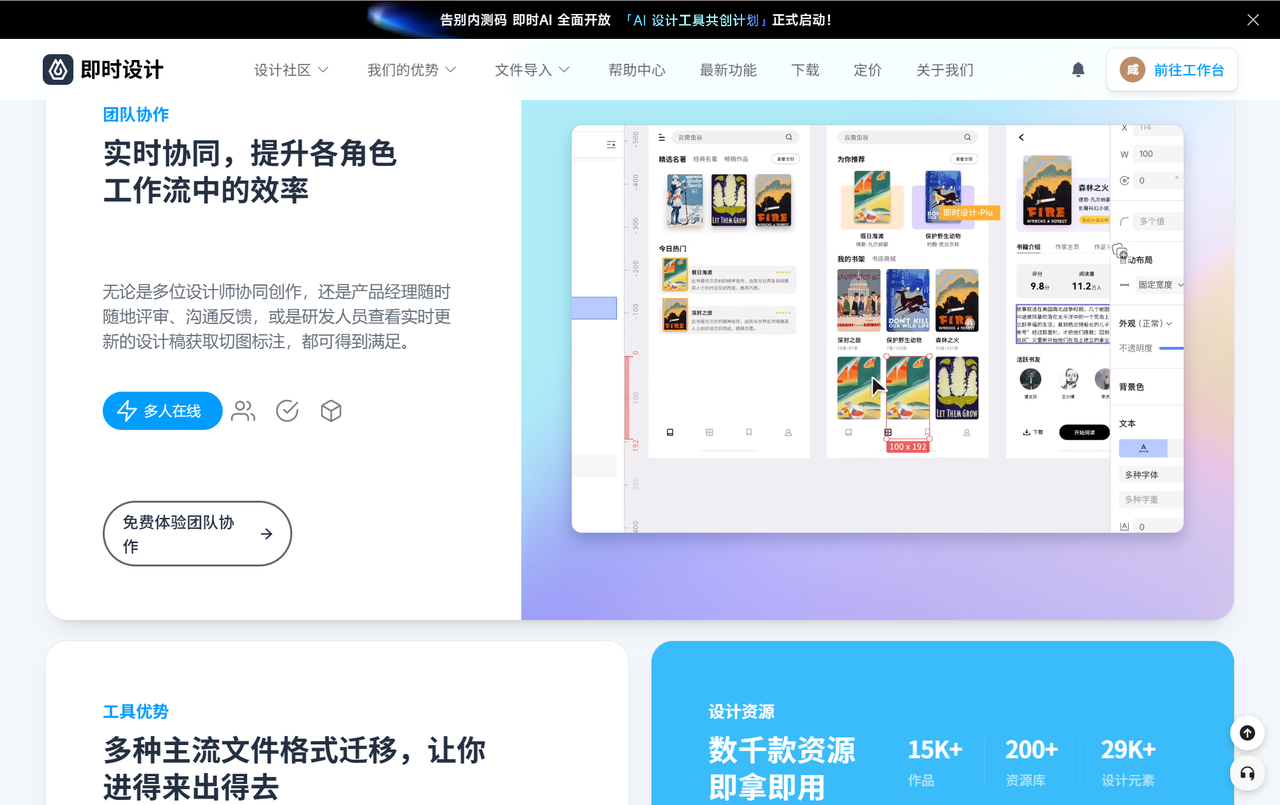Select the 多人在线 blue pill button
The image size is (1280, 805).
(162, 411)
